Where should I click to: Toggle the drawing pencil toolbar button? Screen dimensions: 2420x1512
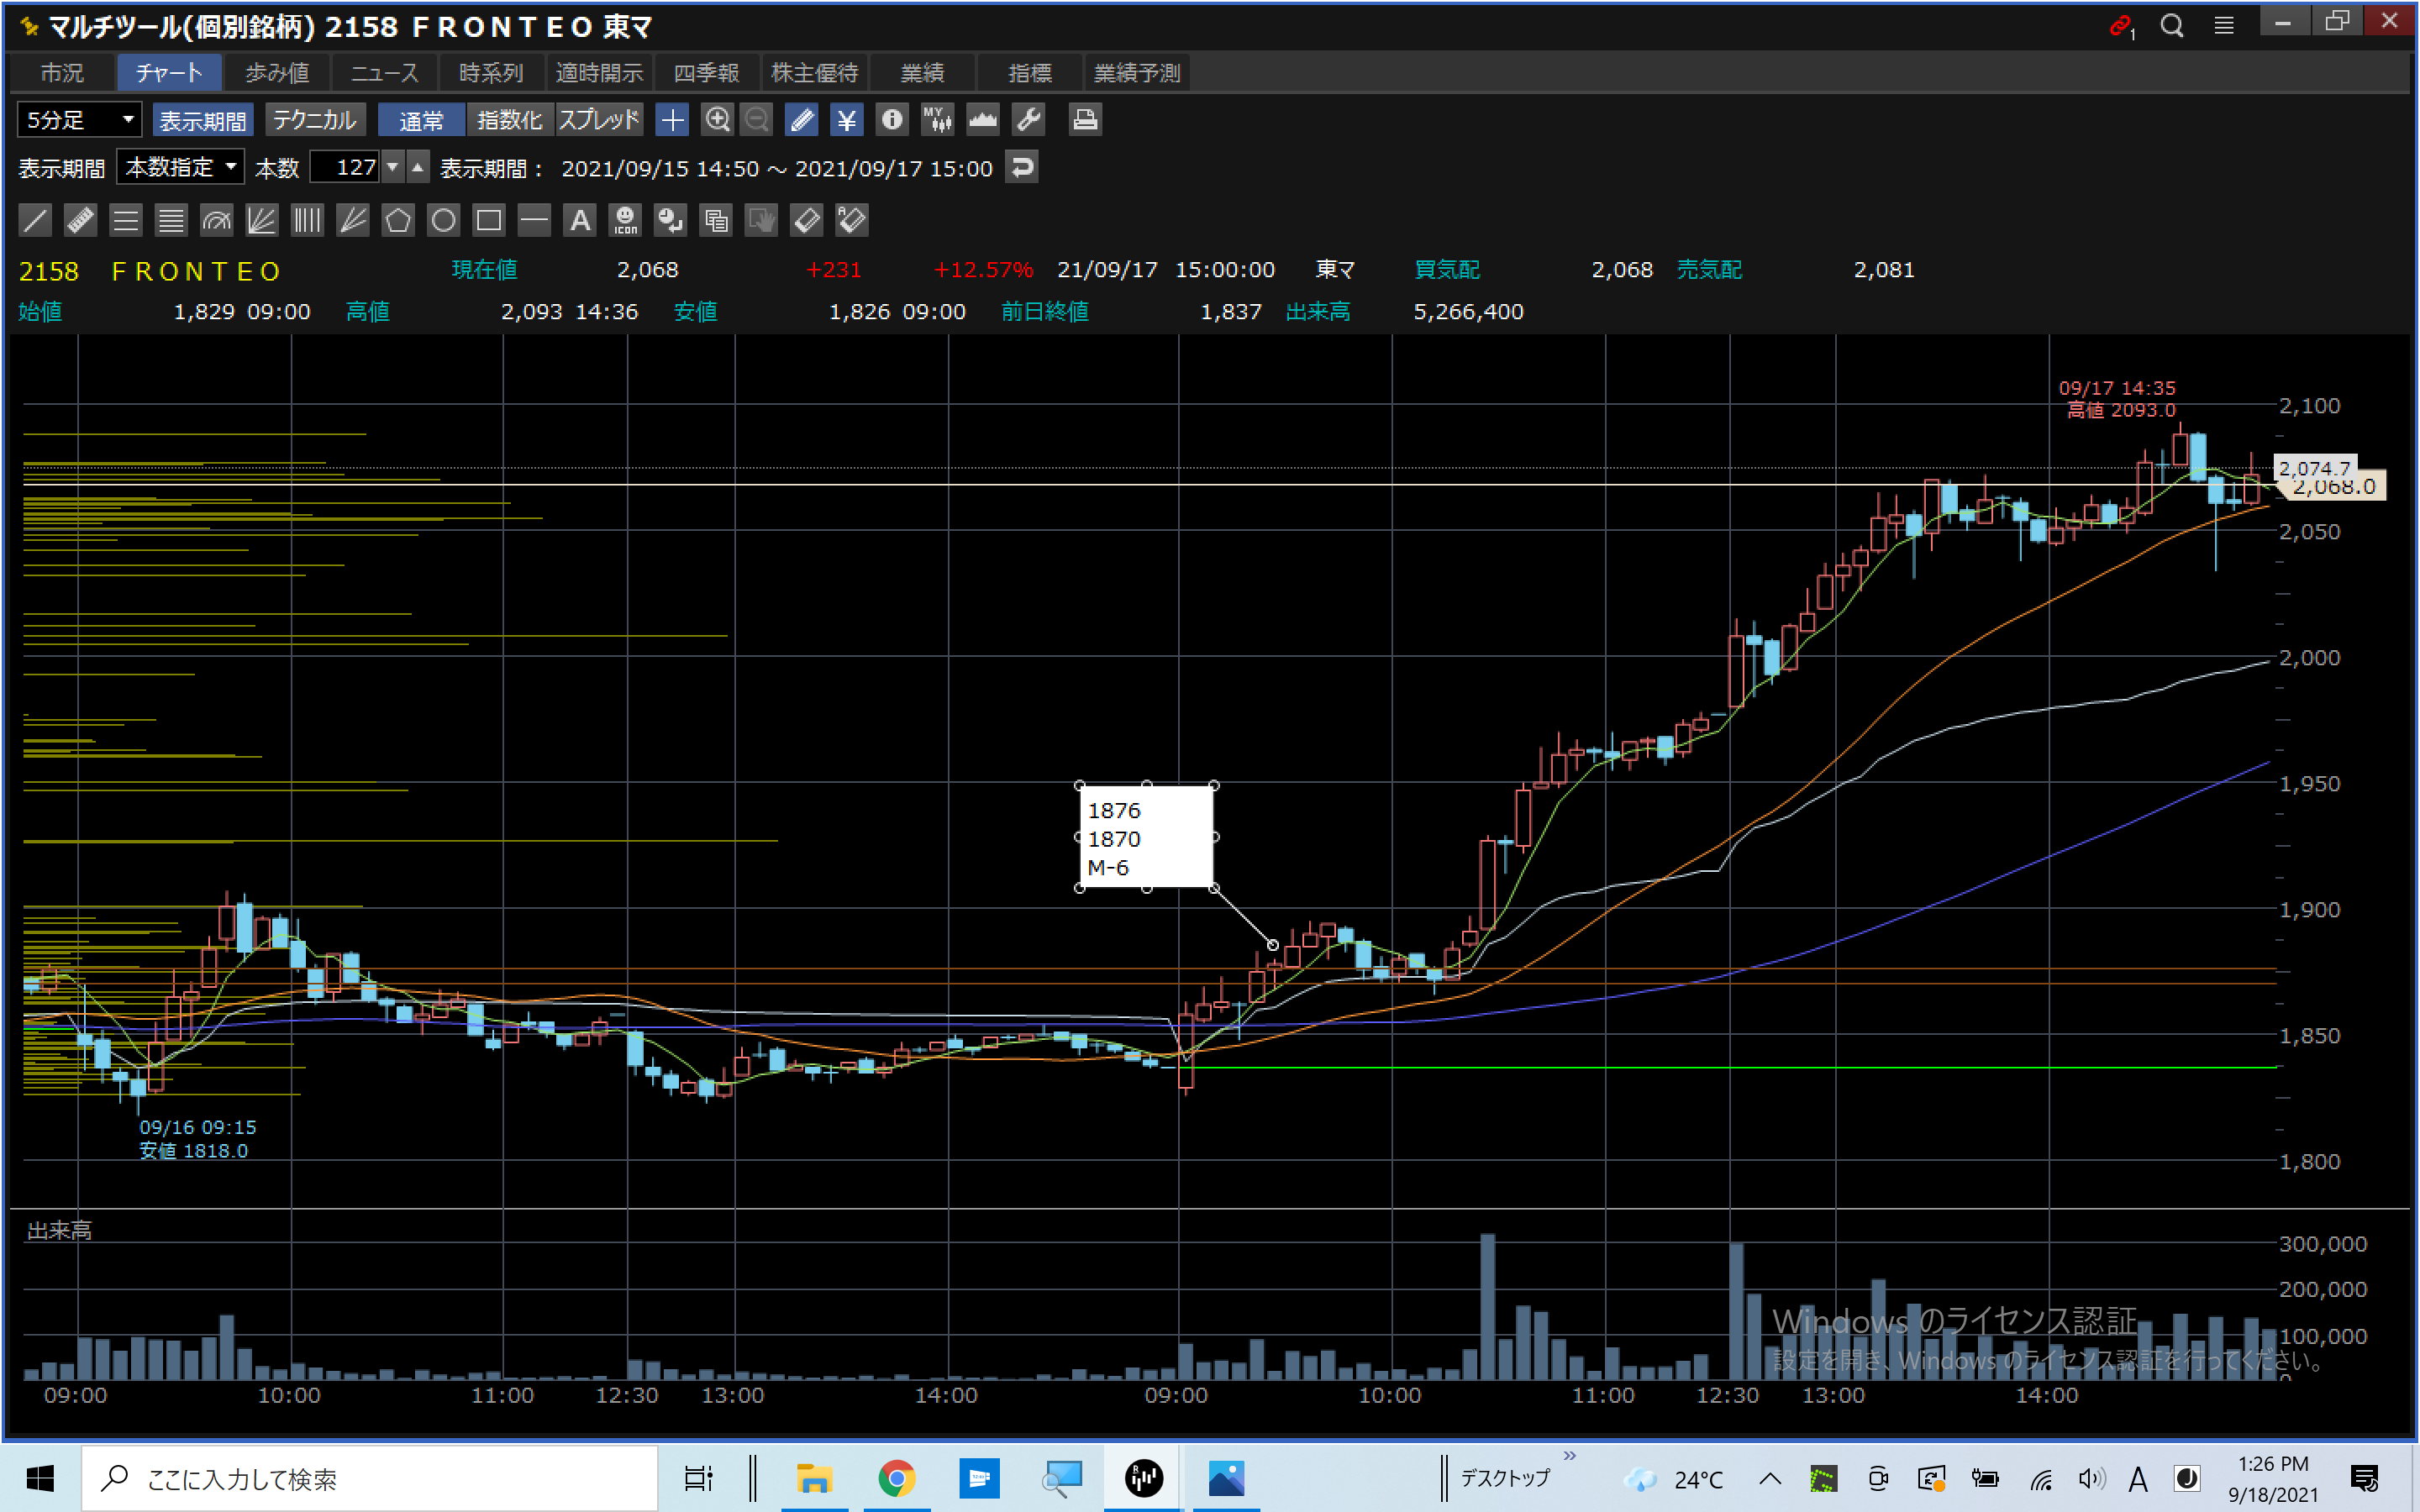[x=801, y=120]
